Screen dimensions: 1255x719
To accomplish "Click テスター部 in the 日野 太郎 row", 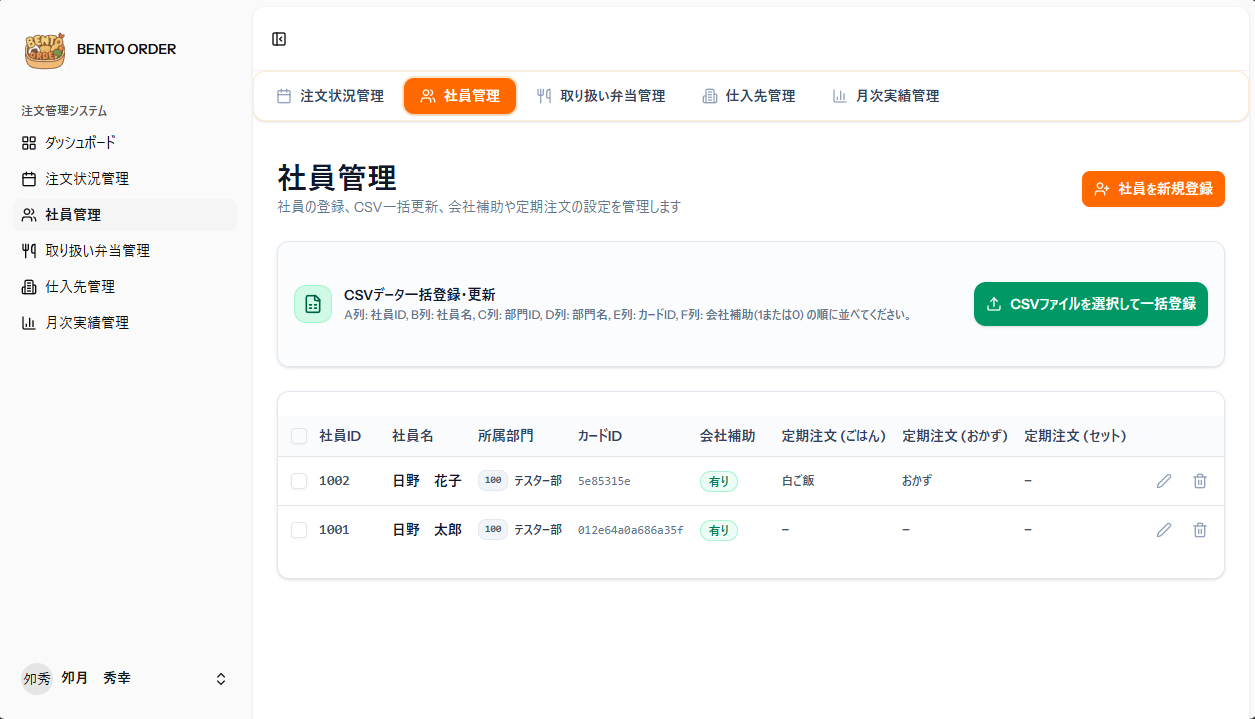I will (538, 530).
